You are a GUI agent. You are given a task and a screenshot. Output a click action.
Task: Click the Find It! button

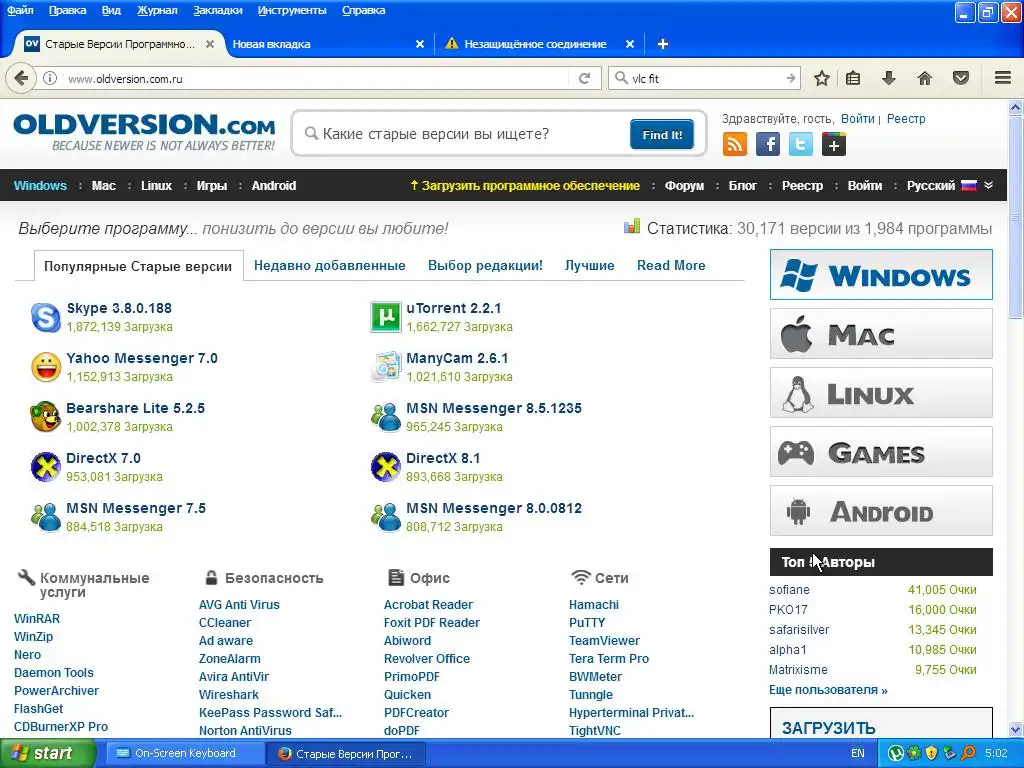[662, 135]
